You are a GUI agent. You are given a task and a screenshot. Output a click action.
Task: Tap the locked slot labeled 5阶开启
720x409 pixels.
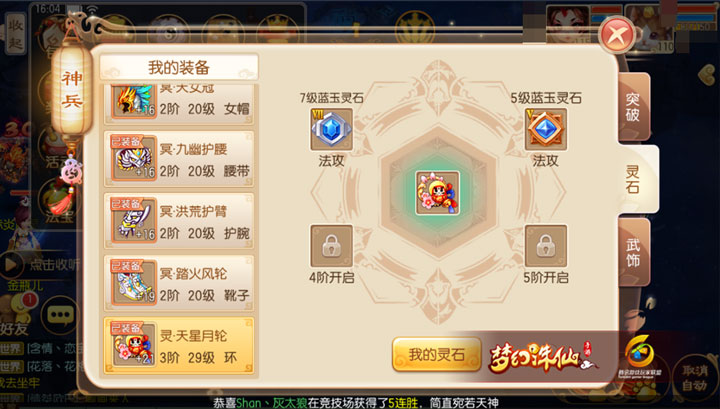click(x=546, y=246)
